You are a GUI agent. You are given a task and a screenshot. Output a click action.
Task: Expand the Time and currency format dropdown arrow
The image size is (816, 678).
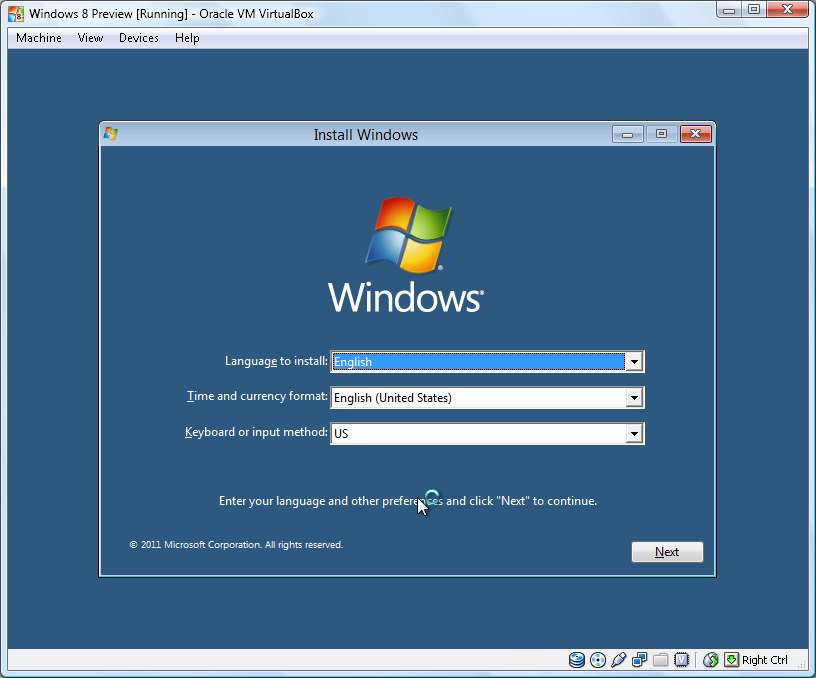(x=634, y=398)
